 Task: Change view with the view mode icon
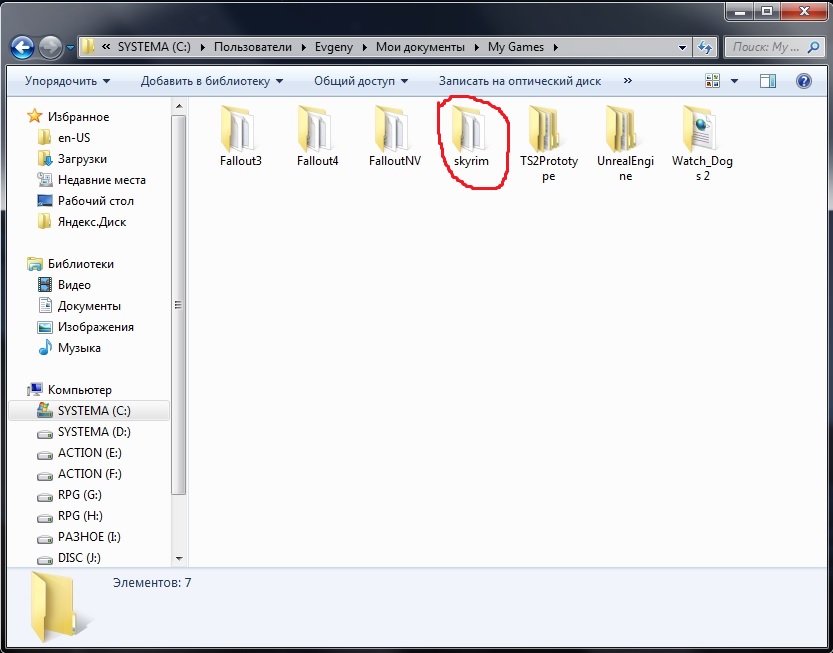point(712,81)
